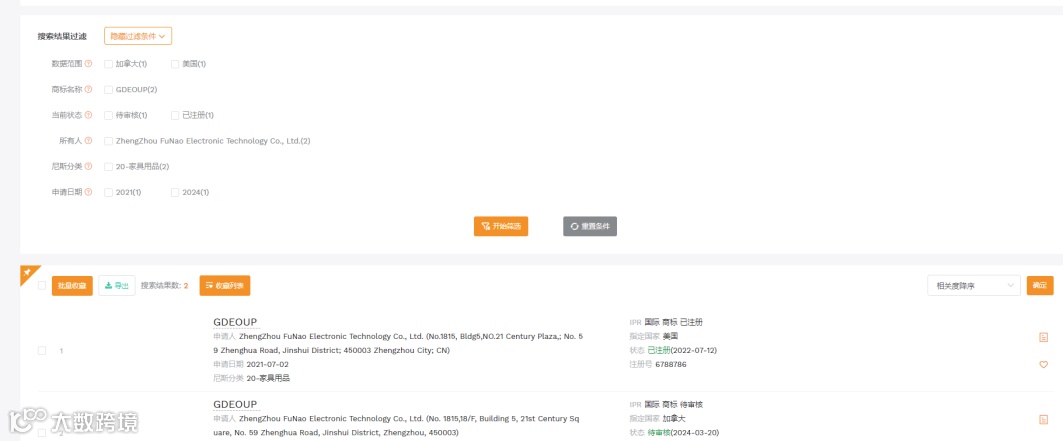
Task: Tick the 20-家具用品(2) Nice class checkbox
Action: click(108, 167)
